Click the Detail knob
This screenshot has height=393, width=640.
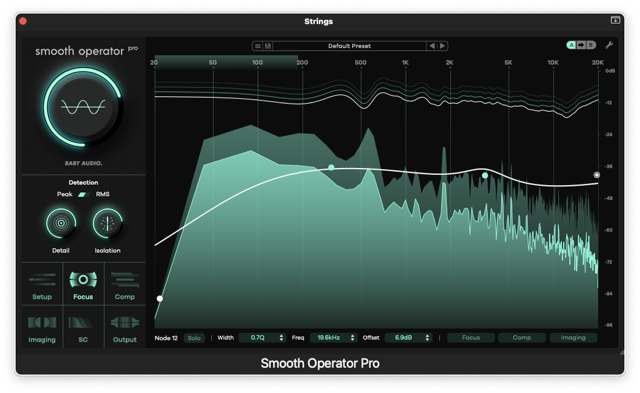tap(61, 223)
